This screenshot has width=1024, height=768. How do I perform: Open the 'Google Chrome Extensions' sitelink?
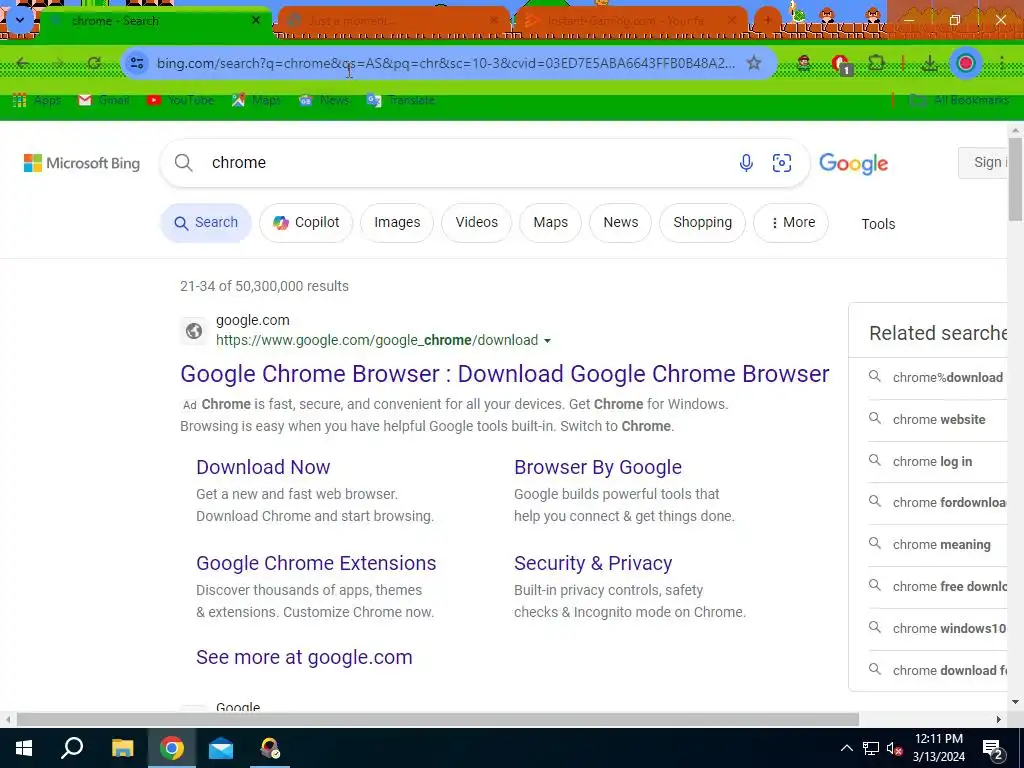coord(316,564)
